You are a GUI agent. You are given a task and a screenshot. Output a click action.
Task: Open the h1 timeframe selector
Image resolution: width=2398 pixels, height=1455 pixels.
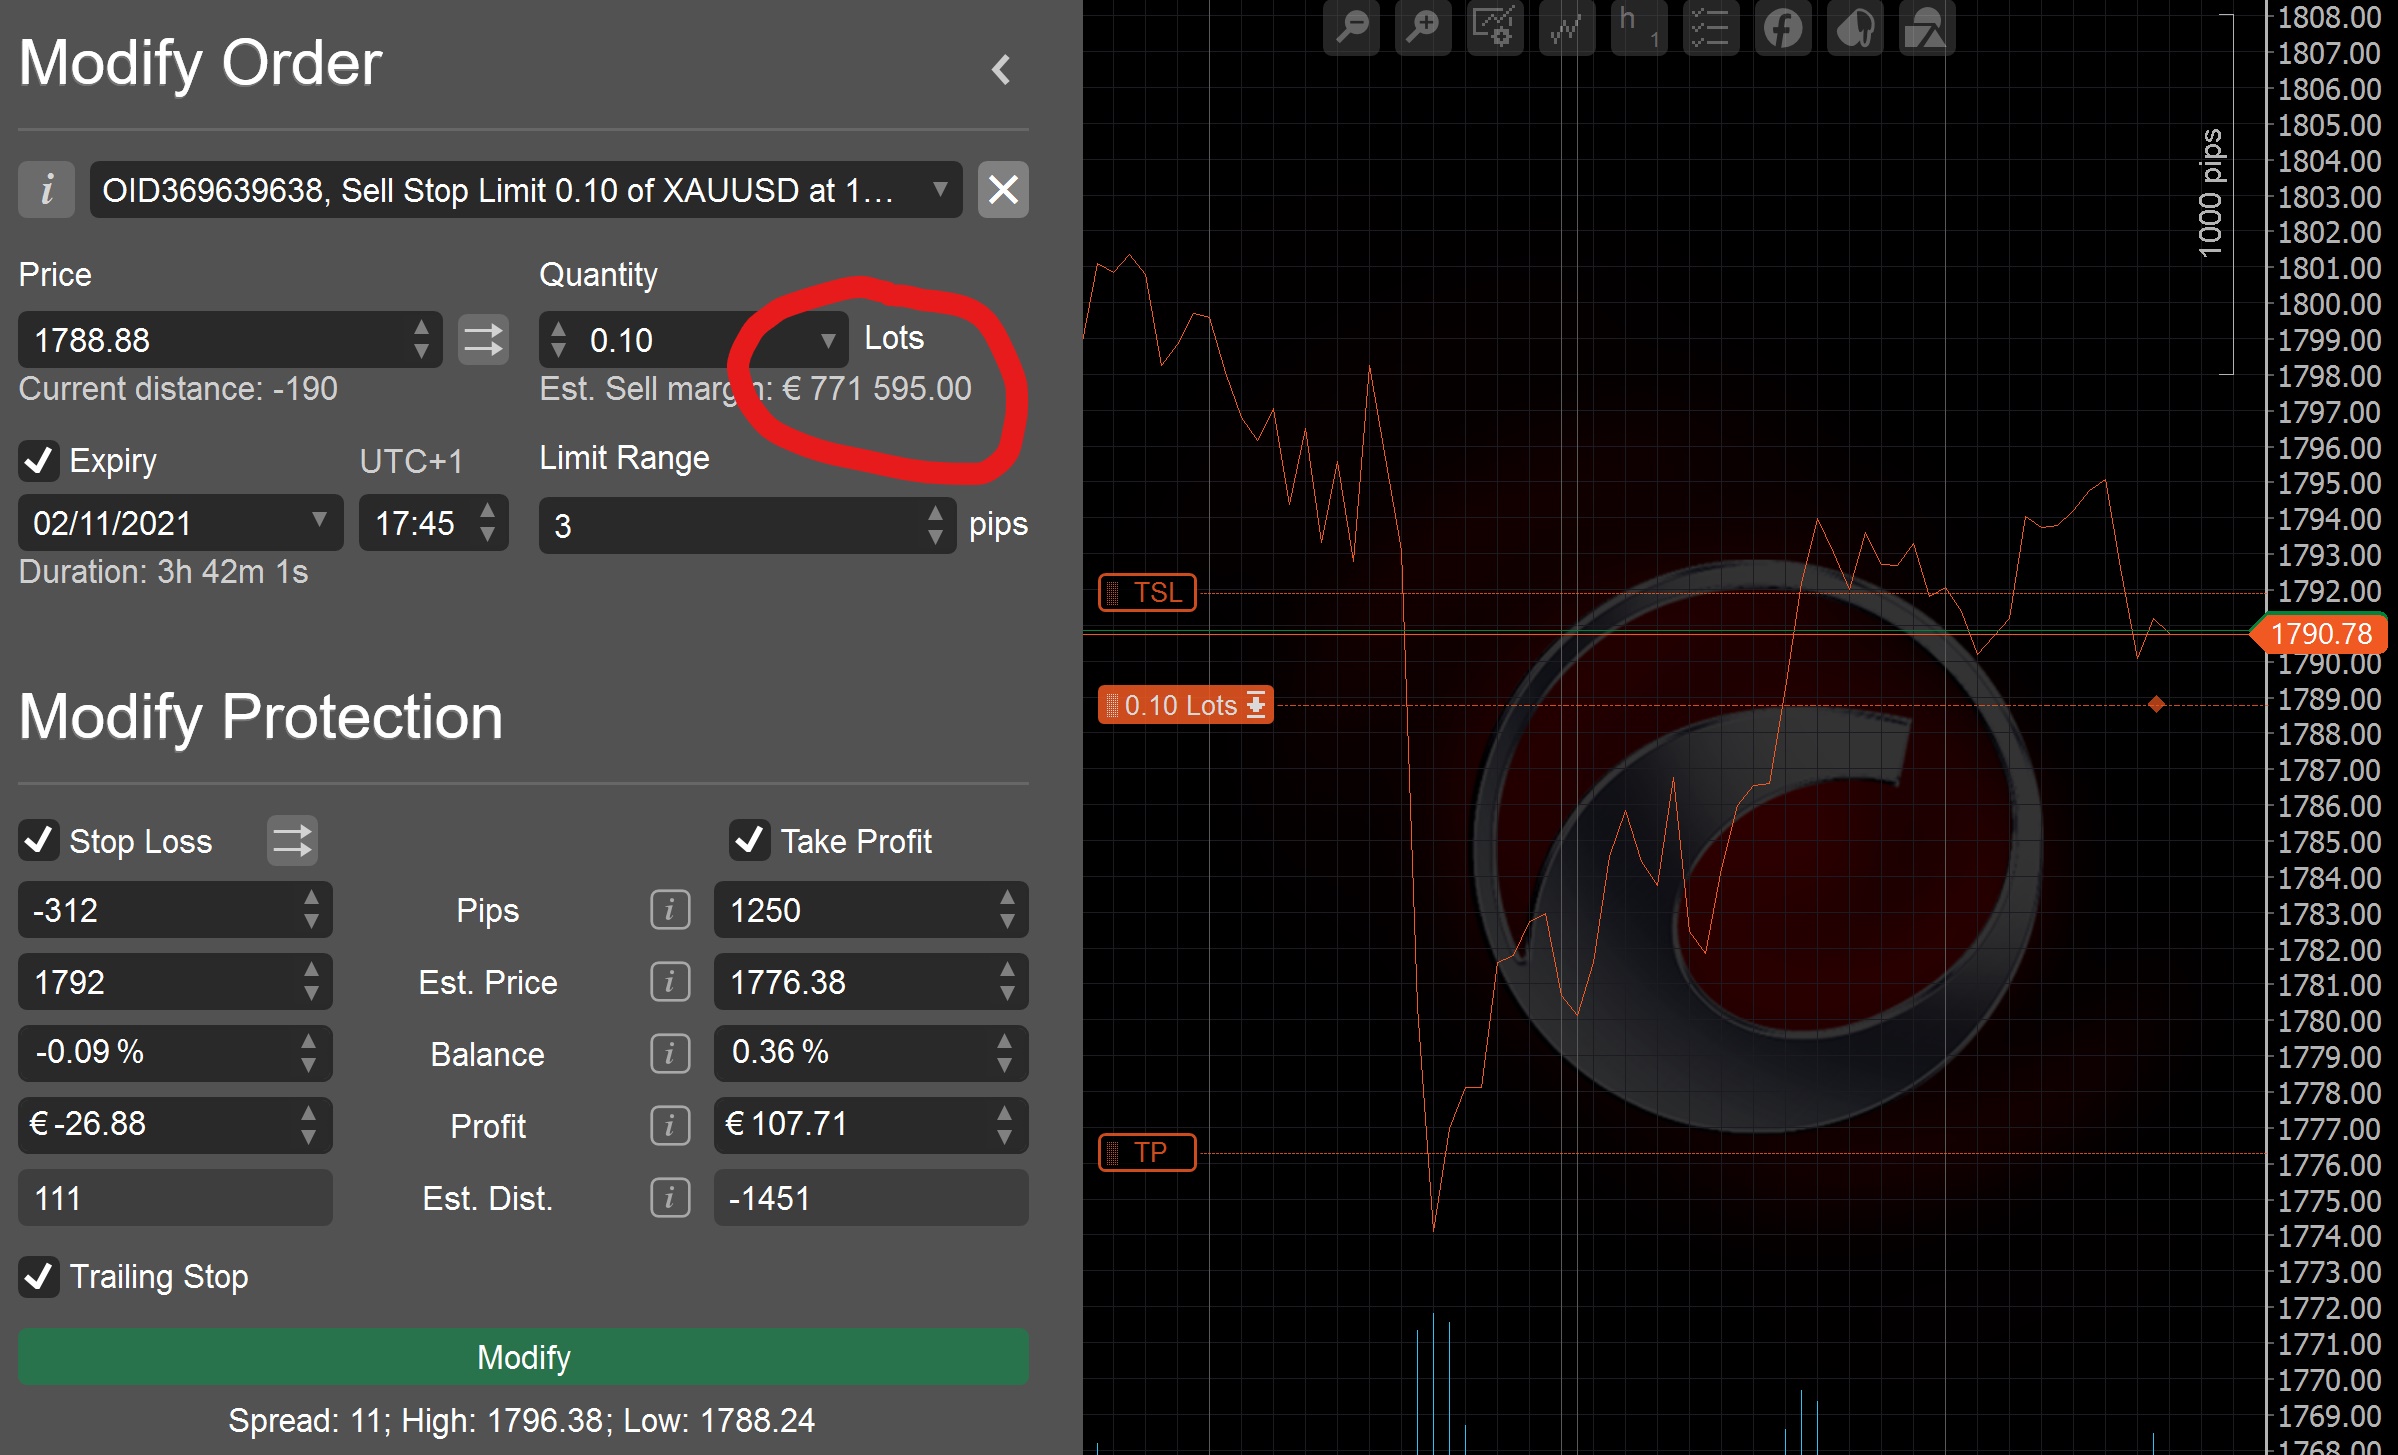(1639, 28)
